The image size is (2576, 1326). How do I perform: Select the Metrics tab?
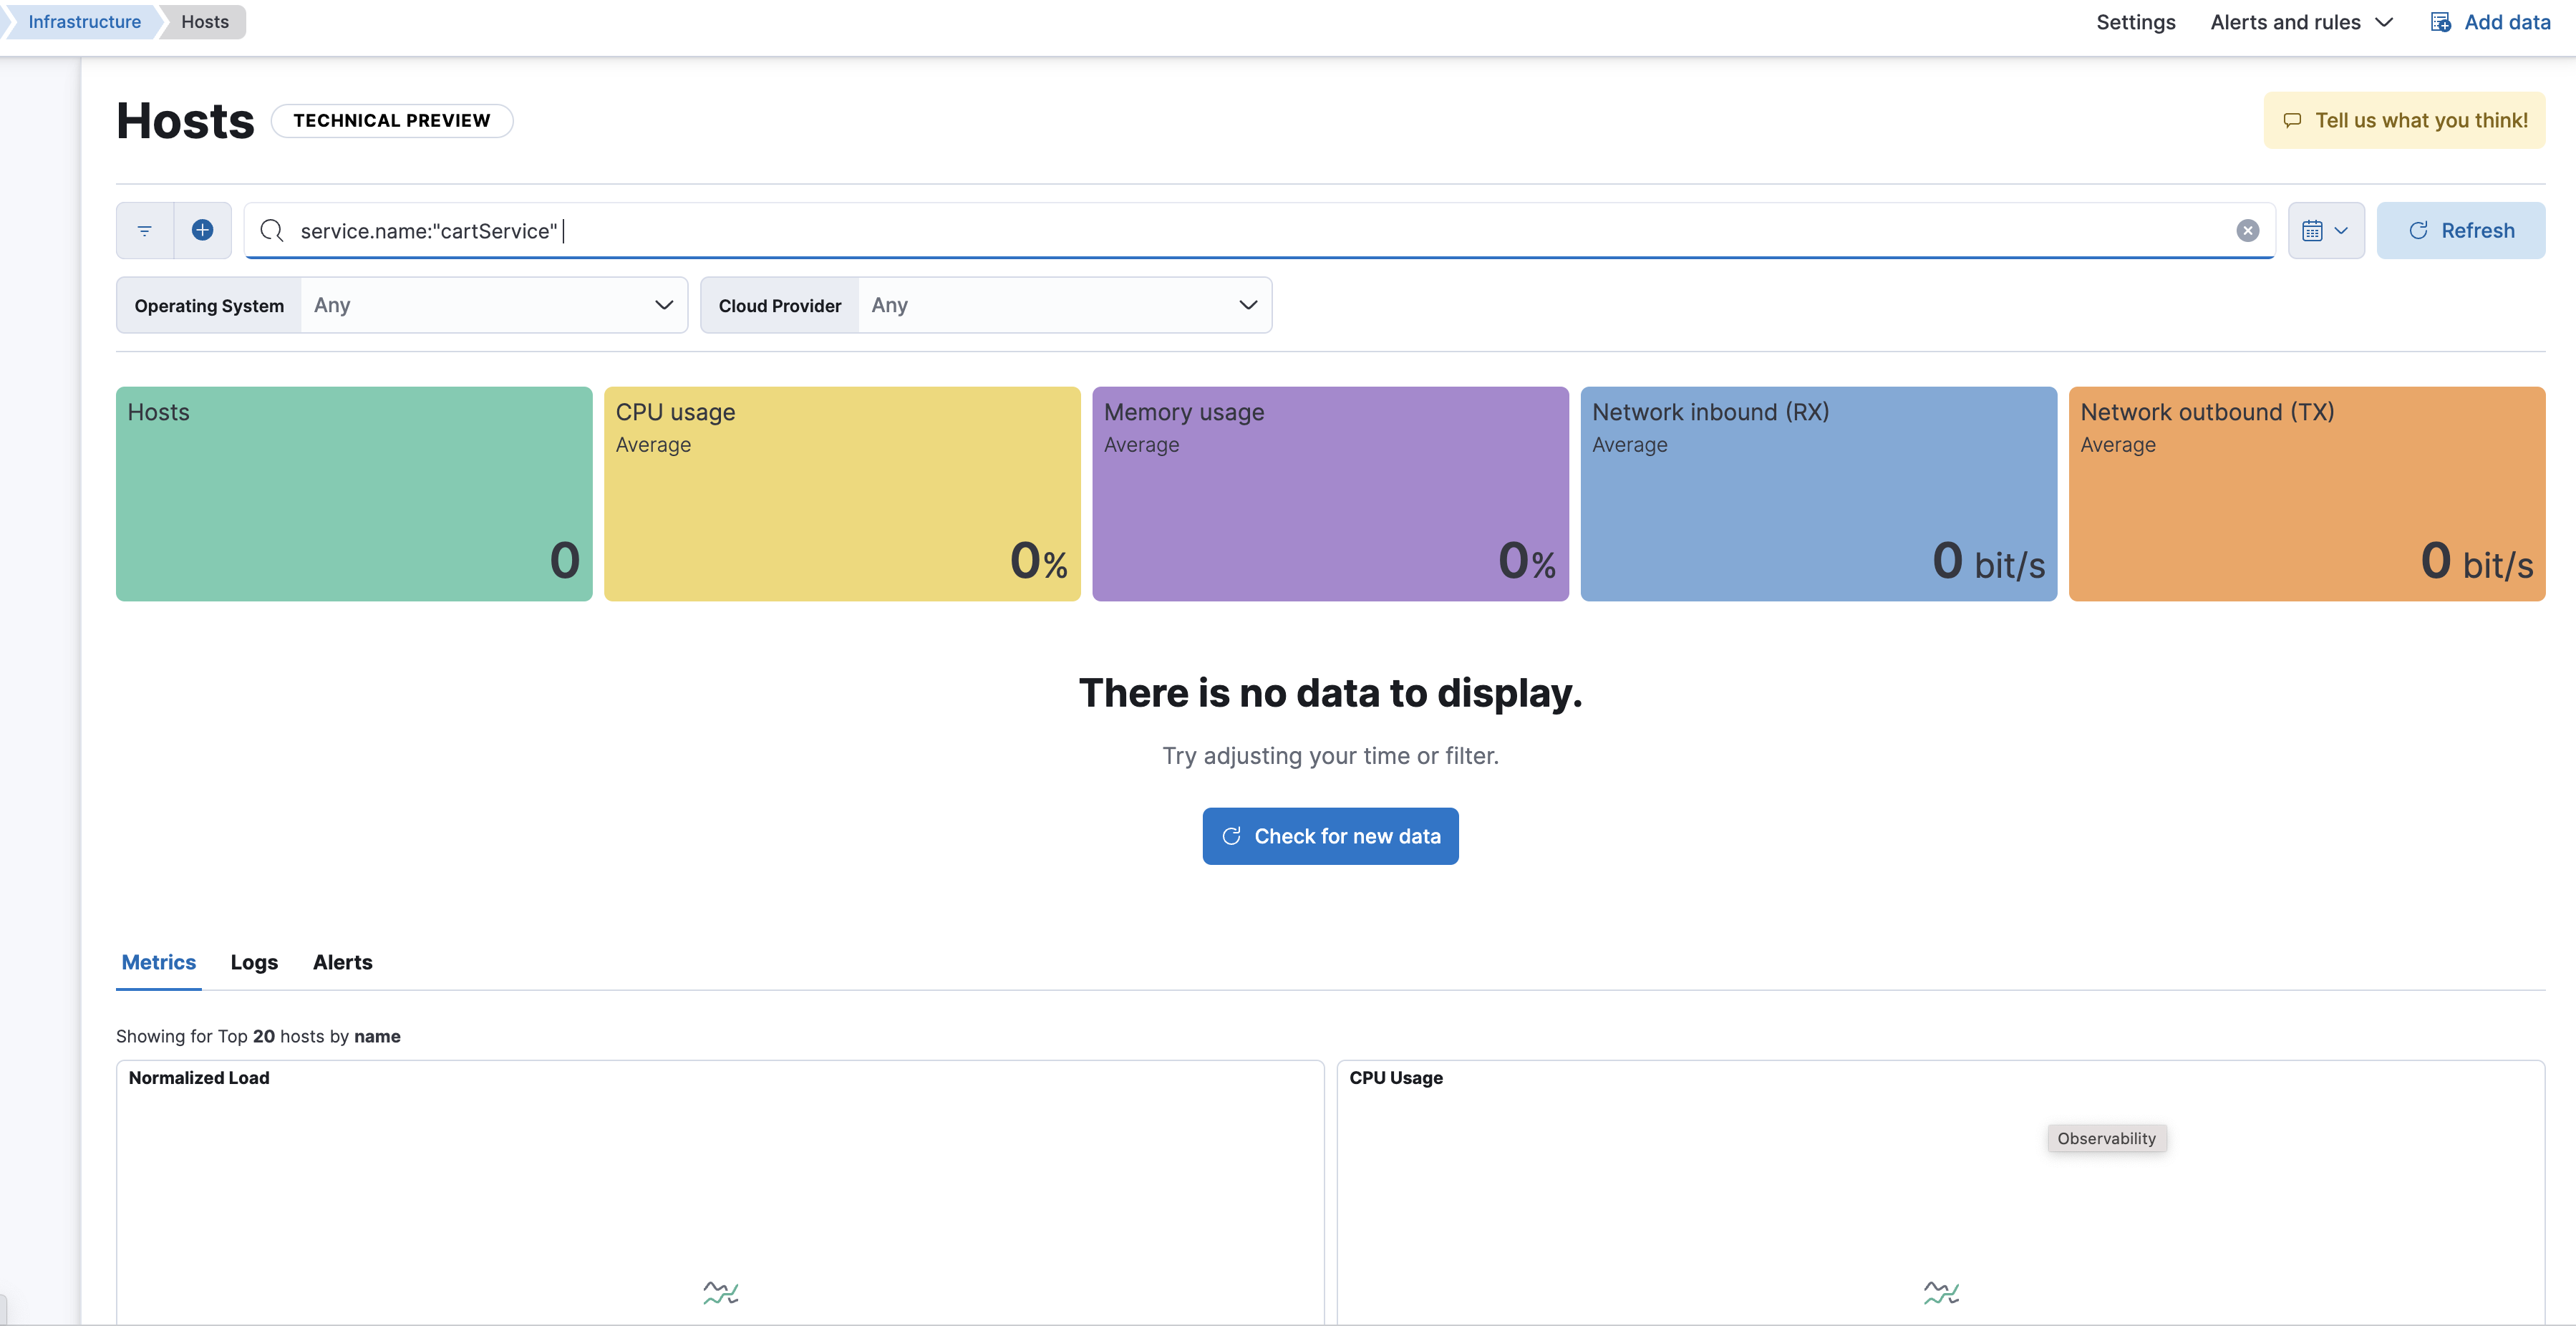tap(158, 962)
